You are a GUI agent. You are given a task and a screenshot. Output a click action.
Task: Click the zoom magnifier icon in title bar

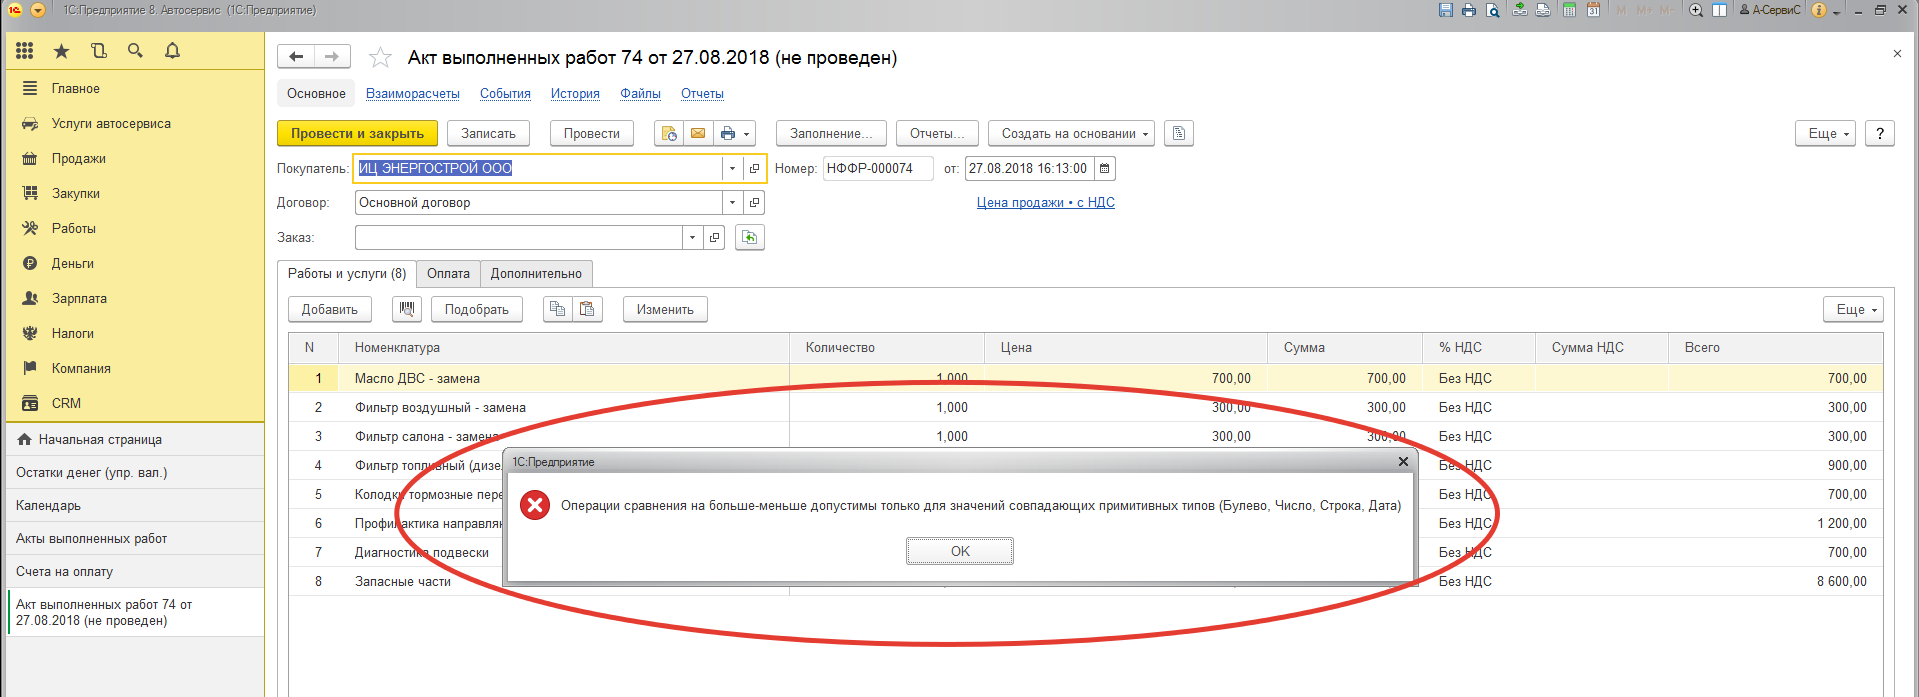point(1696,10)
